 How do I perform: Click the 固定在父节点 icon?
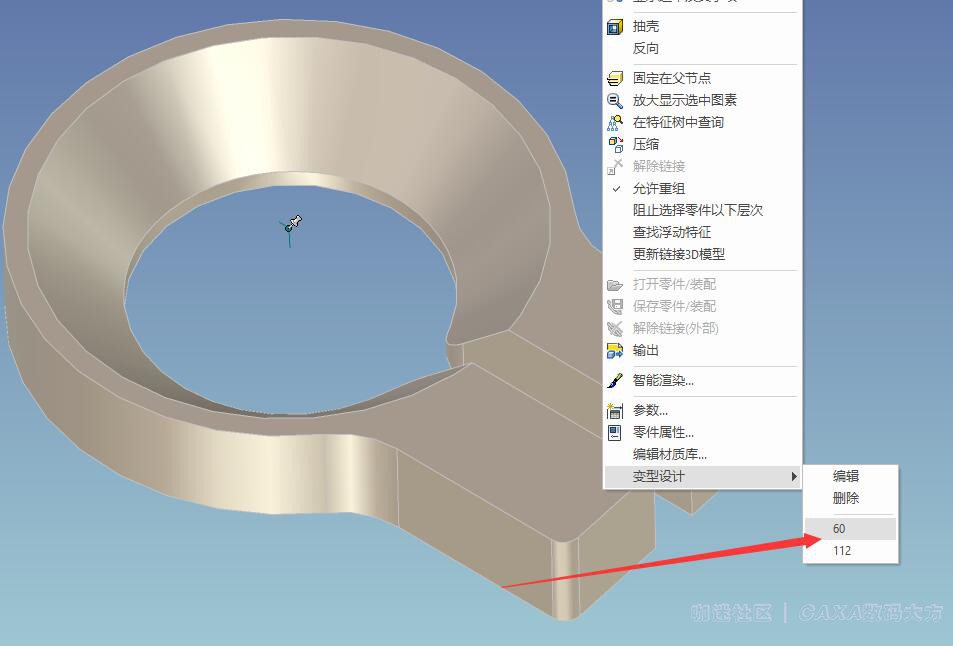(x=615, y=78)
